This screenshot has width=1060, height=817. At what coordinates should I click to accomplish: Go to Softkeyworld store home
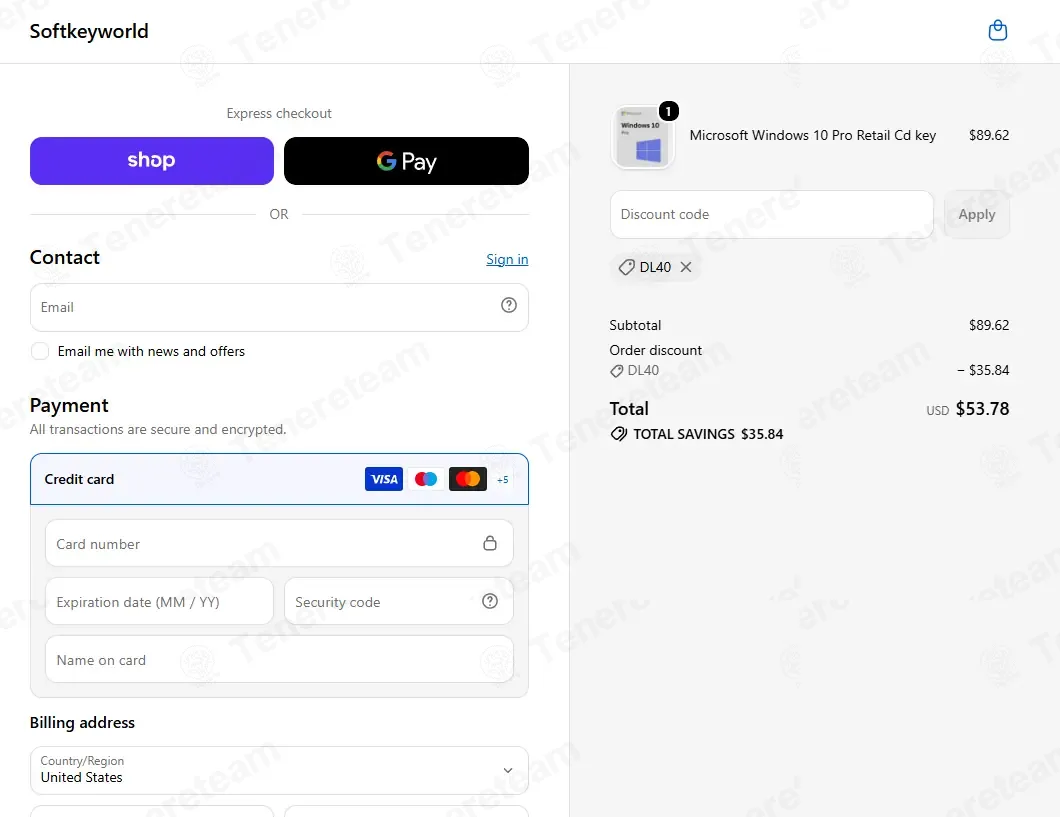pyautogui.click(x=89, y=31)
